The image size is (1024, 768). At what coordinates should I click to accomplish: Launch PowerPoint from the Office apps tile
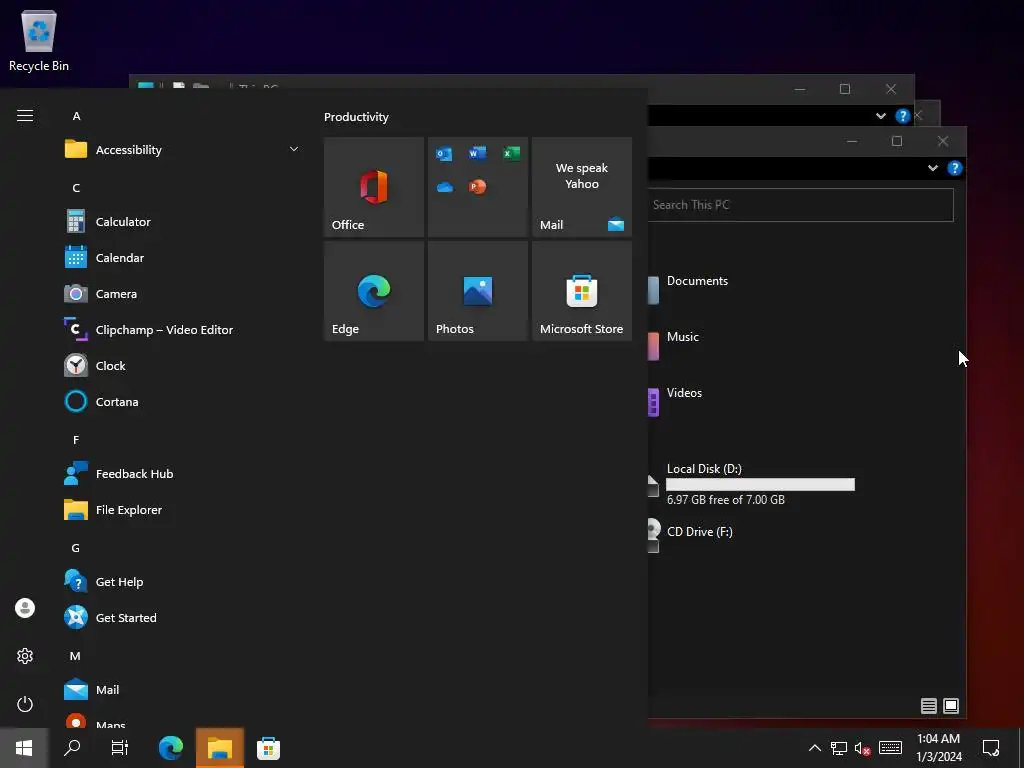(477, 187)
